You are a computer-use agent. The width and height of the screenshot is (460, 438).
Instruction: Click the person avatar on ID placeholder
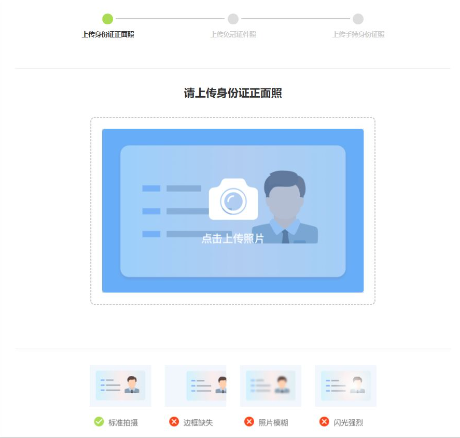click(x=285, y=207)
